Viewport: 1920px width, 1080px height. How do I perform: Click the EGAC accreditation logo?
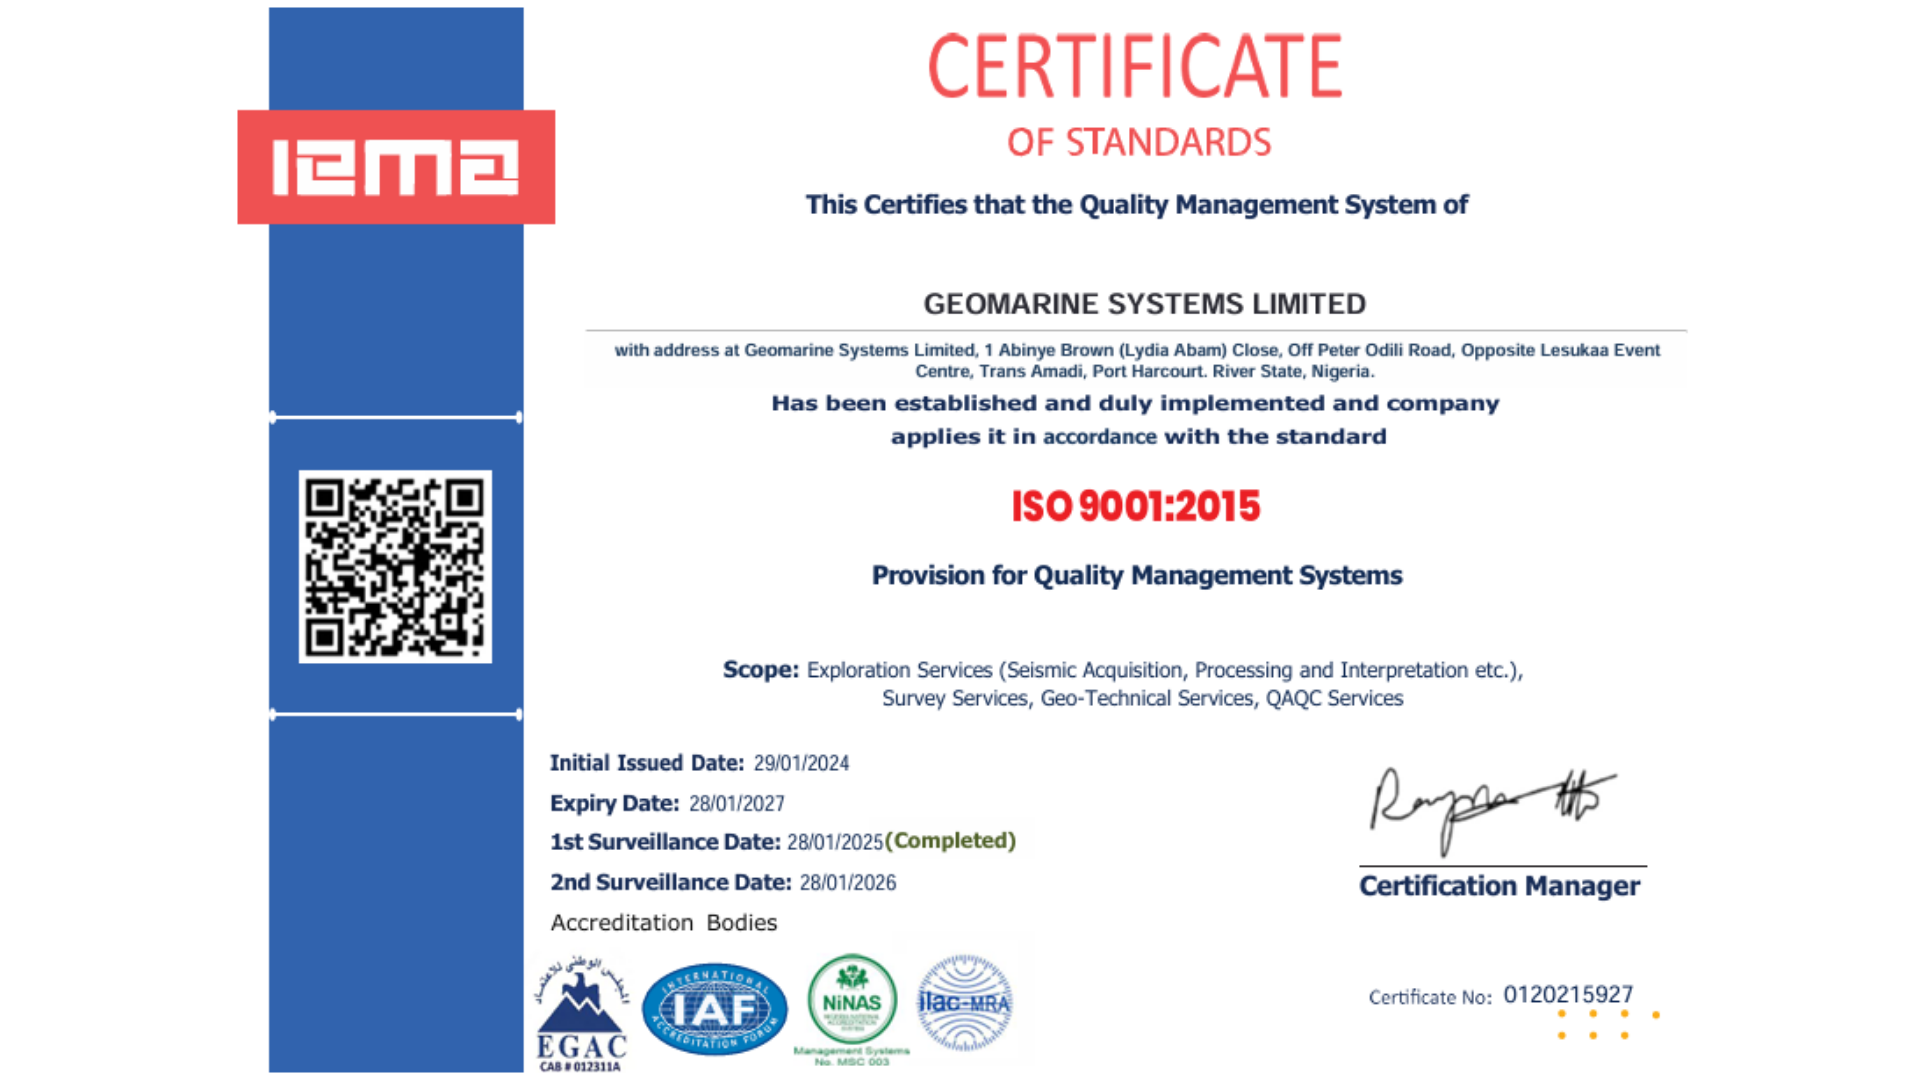581,1014
